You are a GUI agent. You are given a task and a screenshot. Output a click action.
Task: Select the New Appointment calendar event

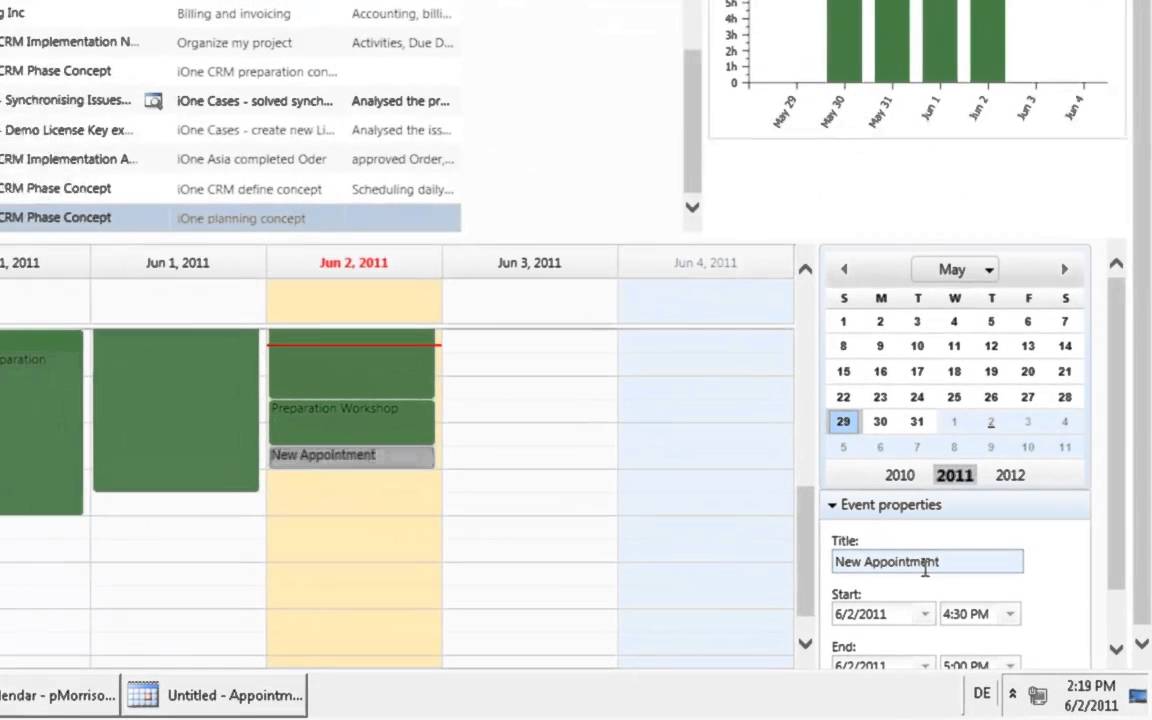click(352, 456)
